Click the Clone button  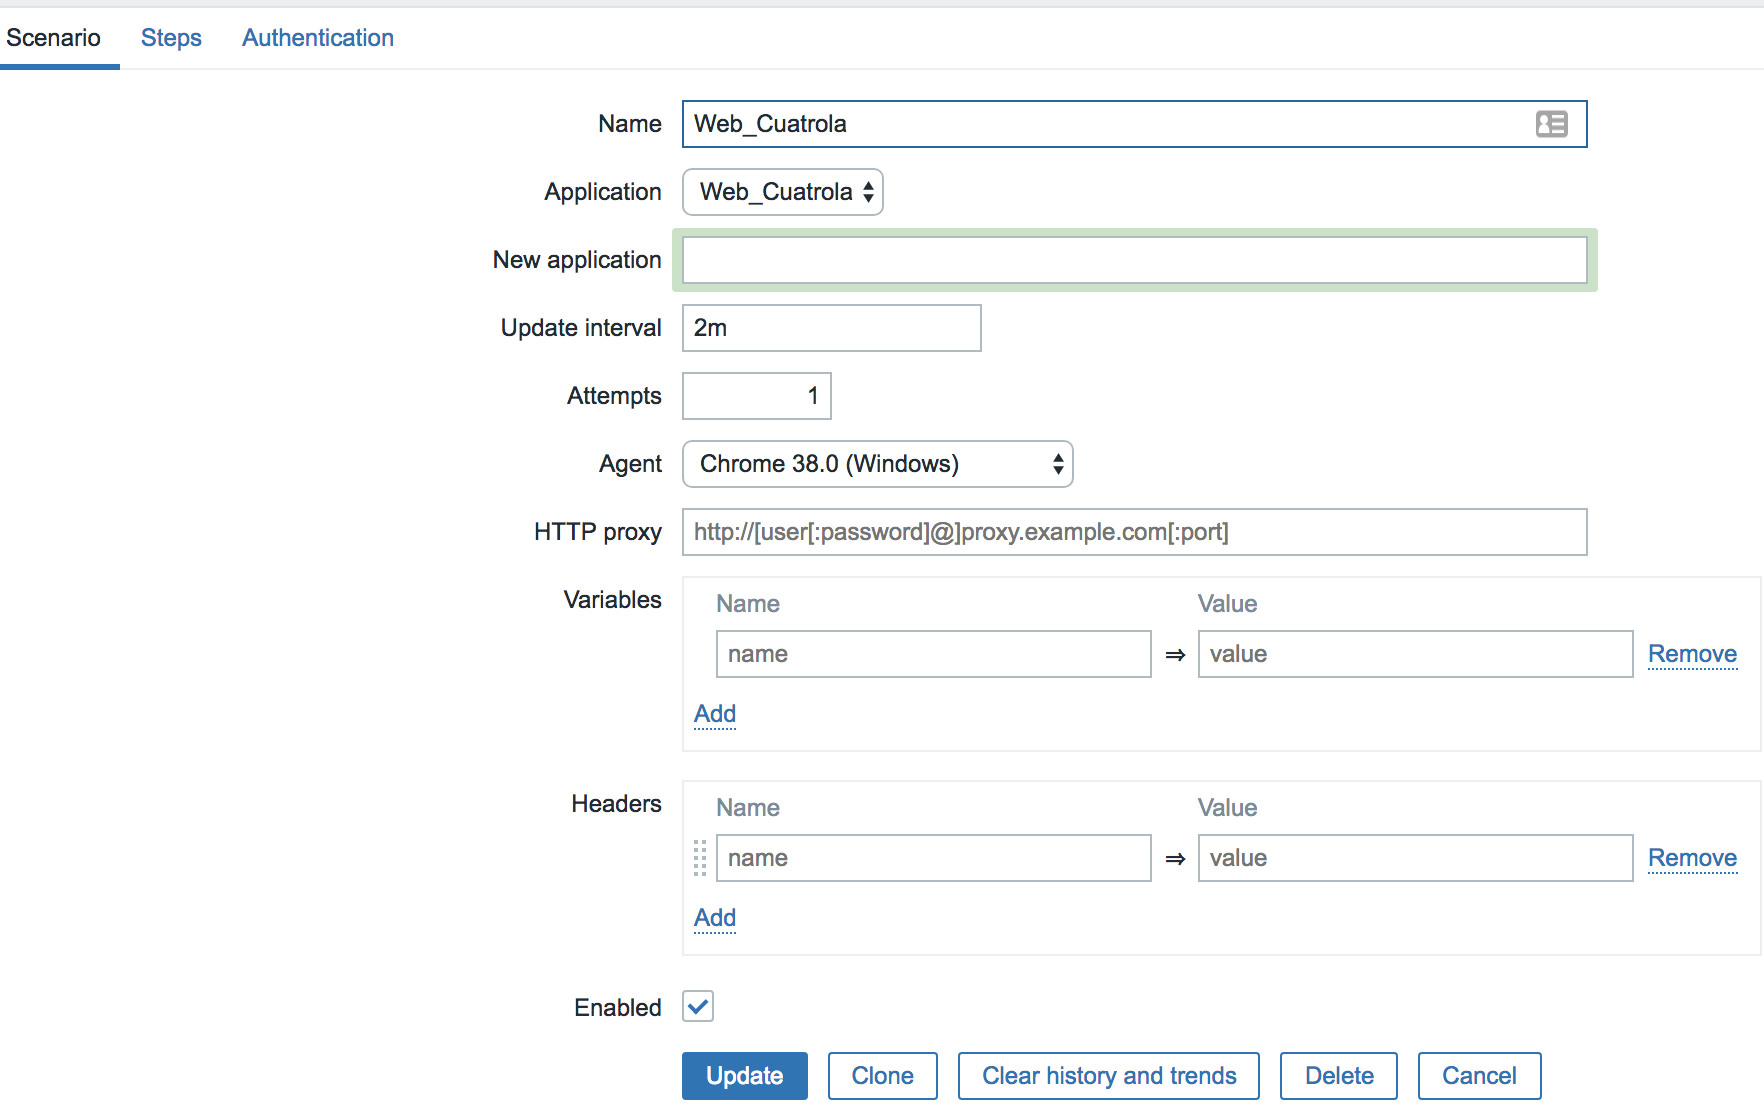point(883,1076)
